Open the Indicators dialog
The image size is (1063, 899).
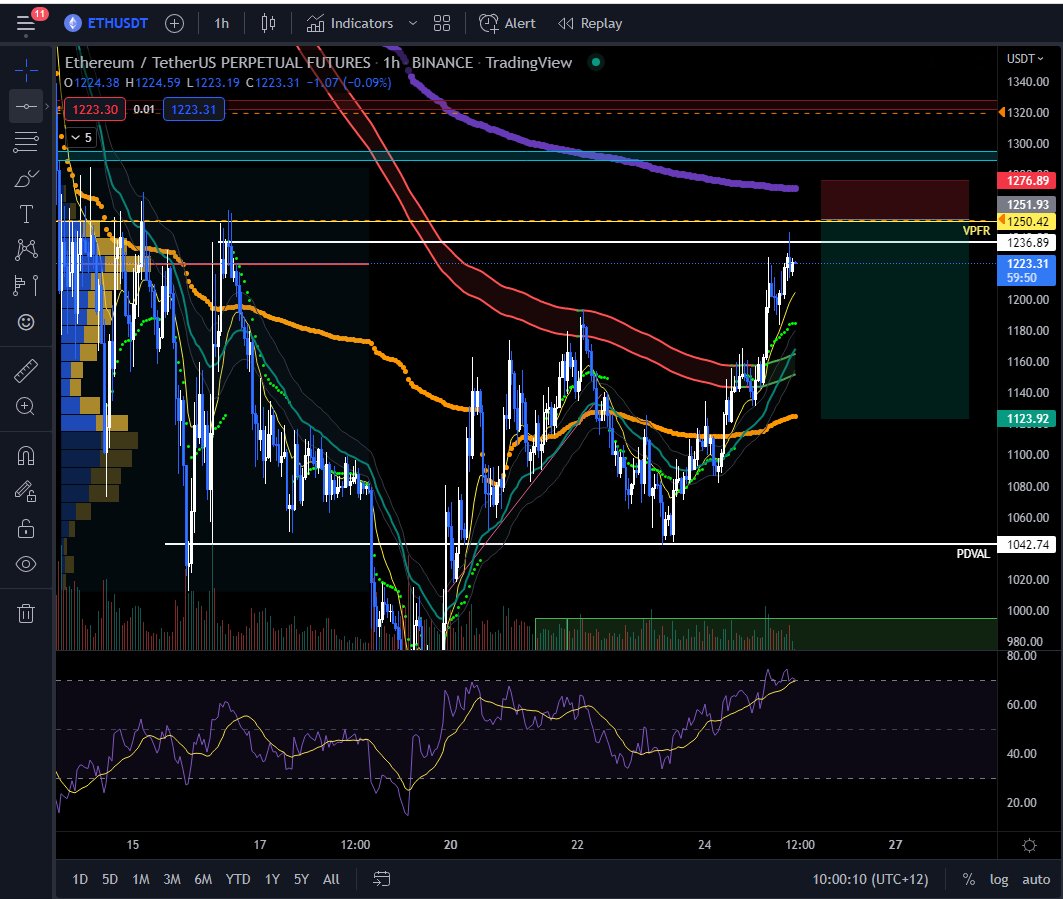click(x=350, y=24)
